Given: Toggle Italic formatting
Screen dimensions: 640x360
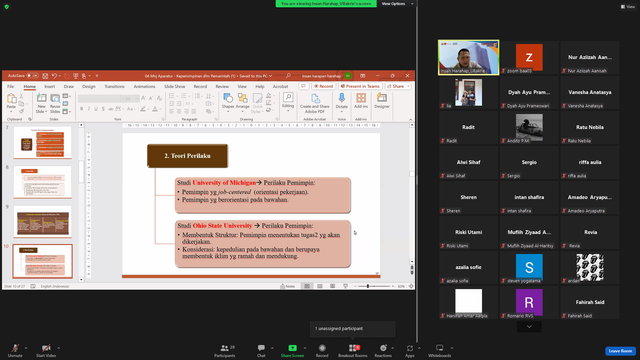Looking at the screenshot, I should pos(89,109).
